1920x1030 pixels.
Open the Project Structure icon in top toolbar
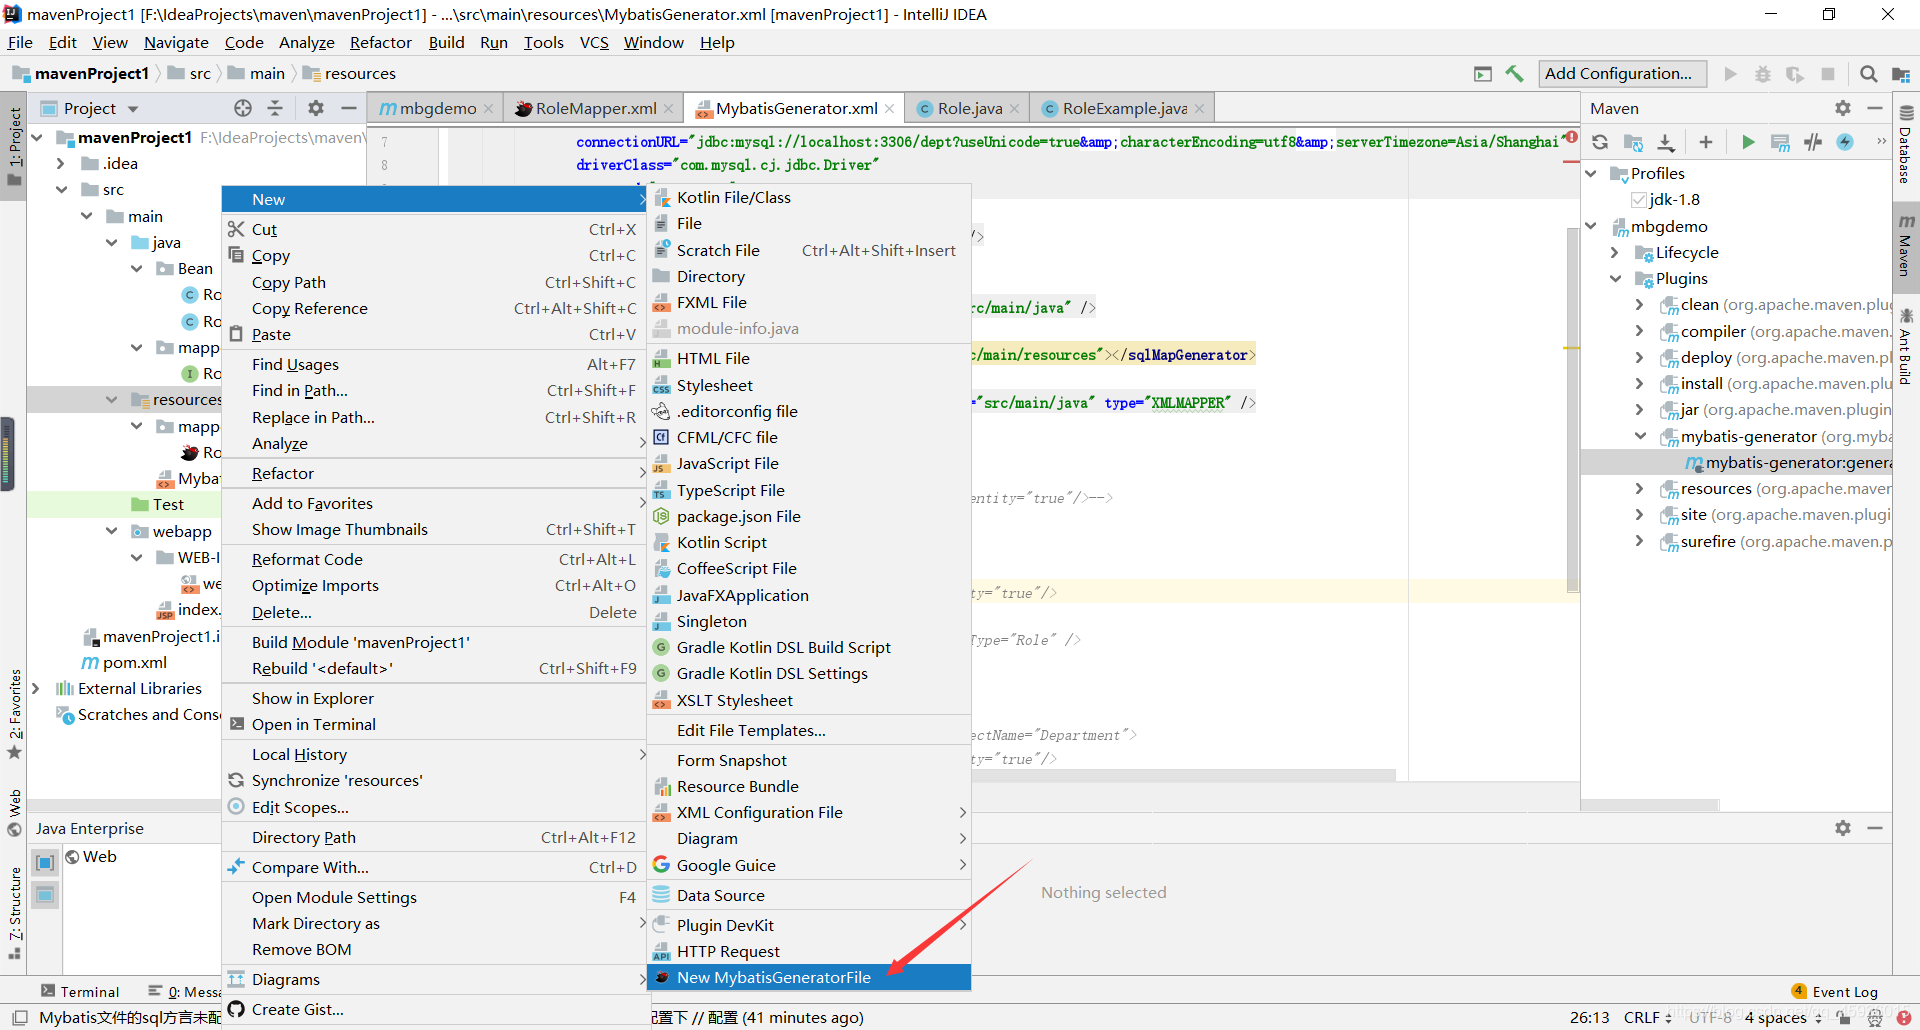click(1901, 73)
